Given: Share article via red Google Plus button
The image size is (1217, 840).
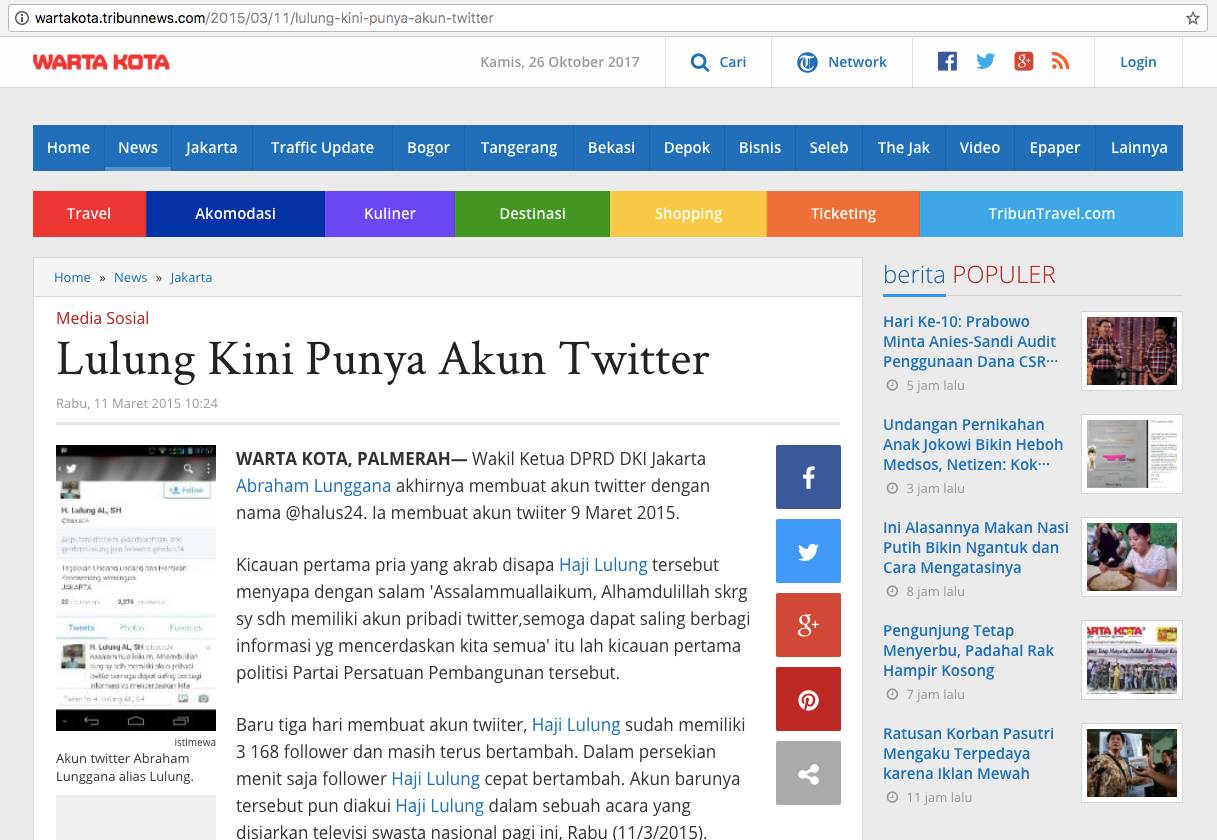Looking at the screenshot, I should (808, 625).
